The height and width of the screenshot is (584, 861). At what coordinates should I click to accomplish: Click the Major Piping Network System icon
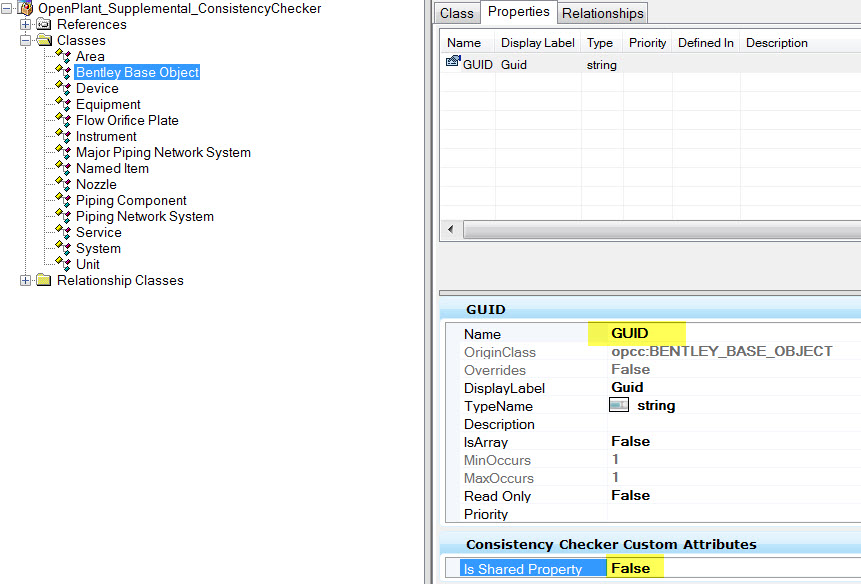point(63,152)
